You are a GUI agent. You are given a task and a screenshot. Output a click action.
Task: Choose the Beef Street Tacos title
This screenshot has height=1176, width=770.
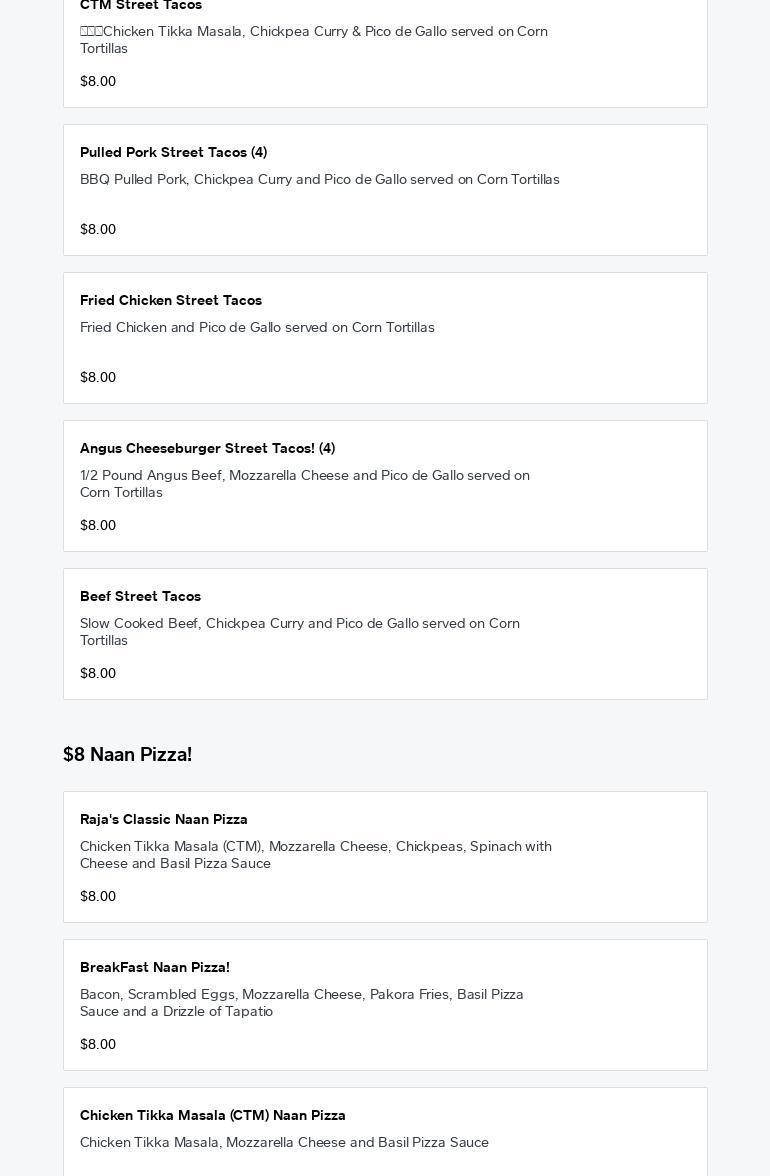pyautogui.click(x=140, y=596)
